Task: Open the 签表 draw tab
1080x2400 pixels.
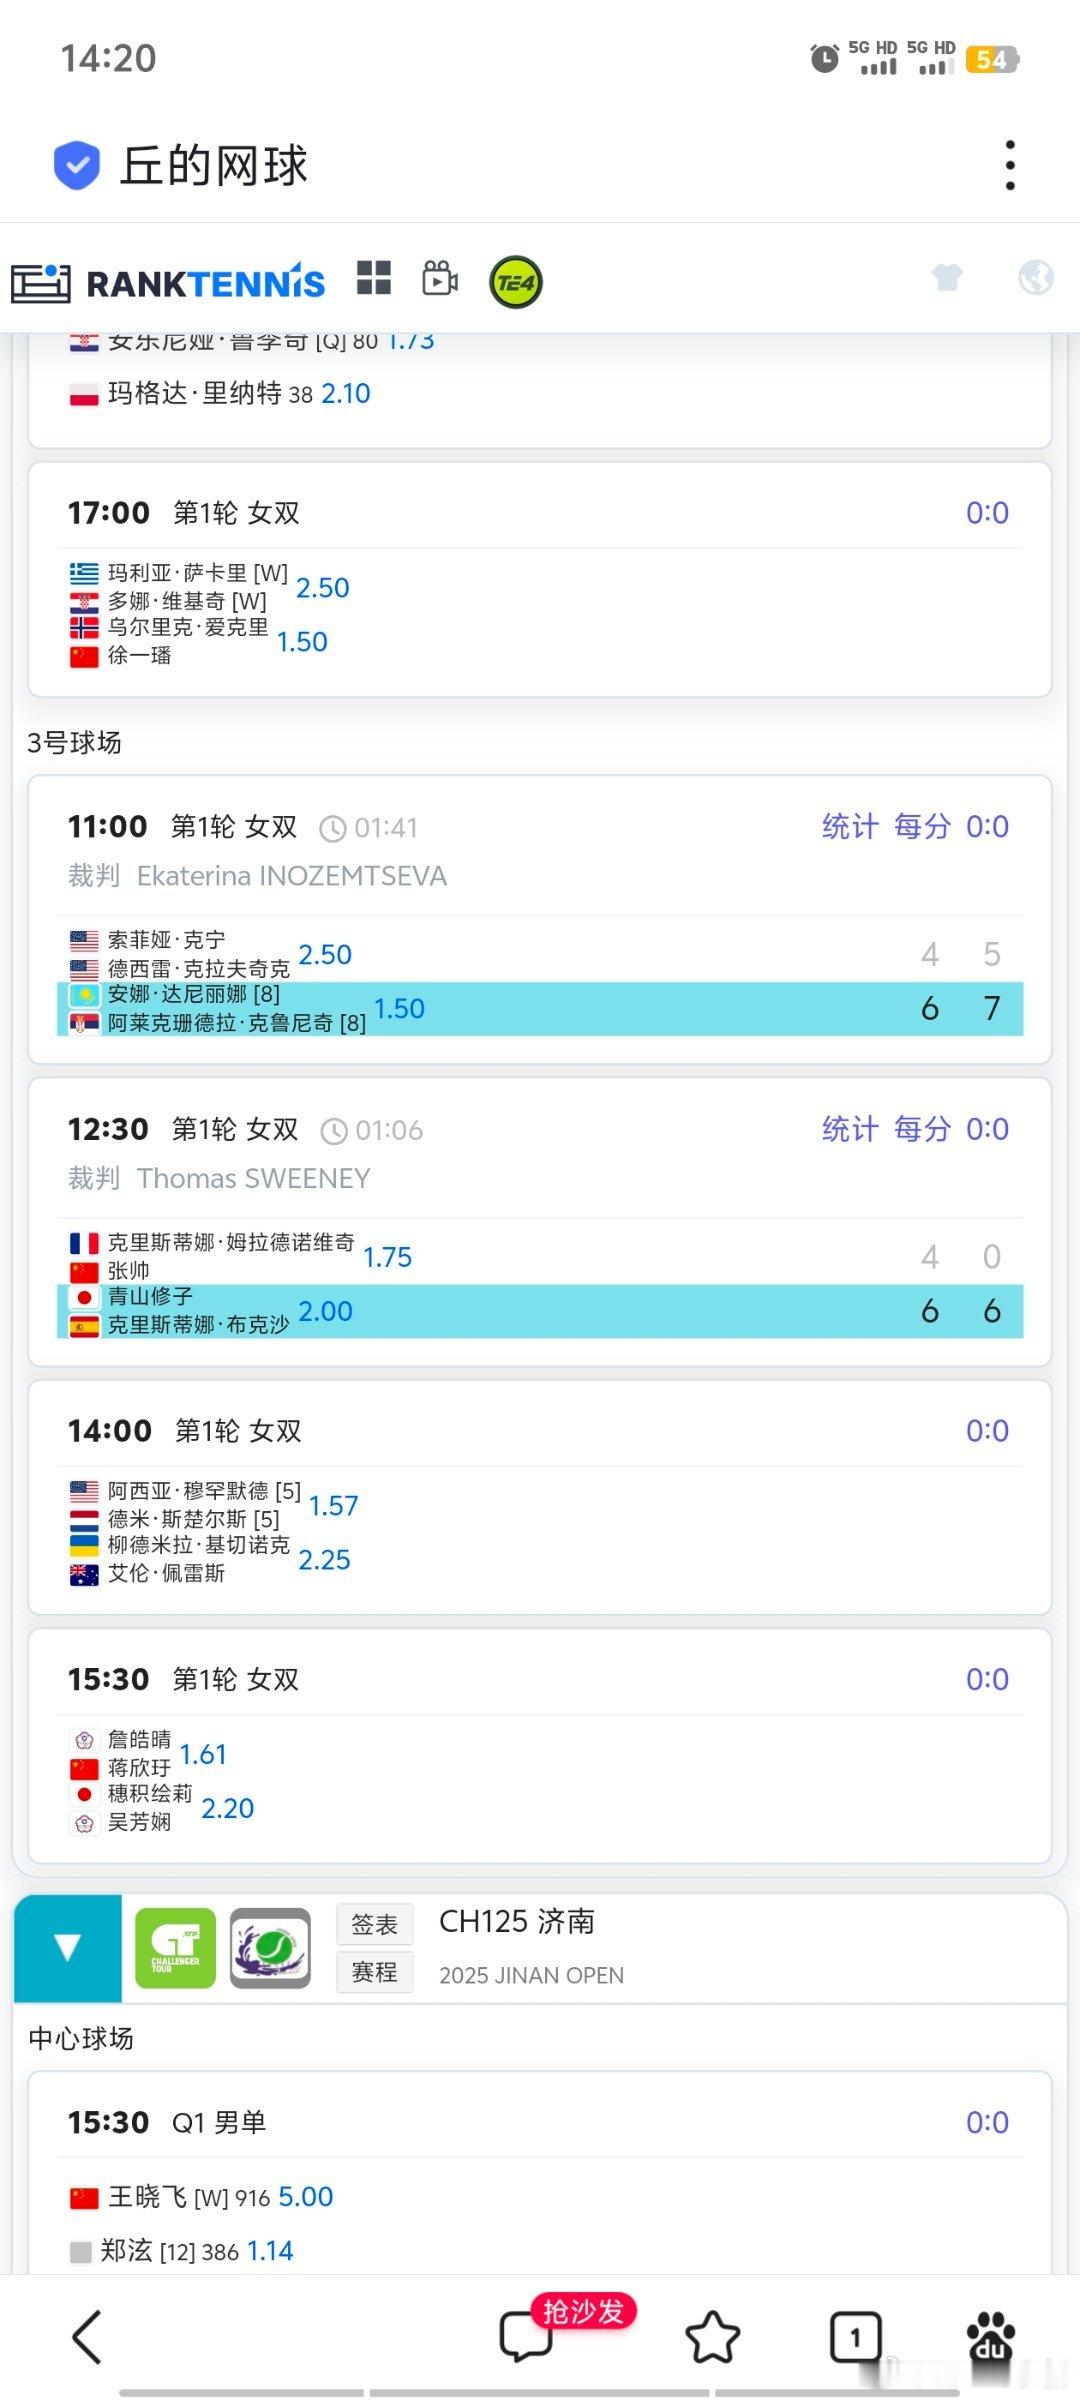Action: [x=374, y=1924]
